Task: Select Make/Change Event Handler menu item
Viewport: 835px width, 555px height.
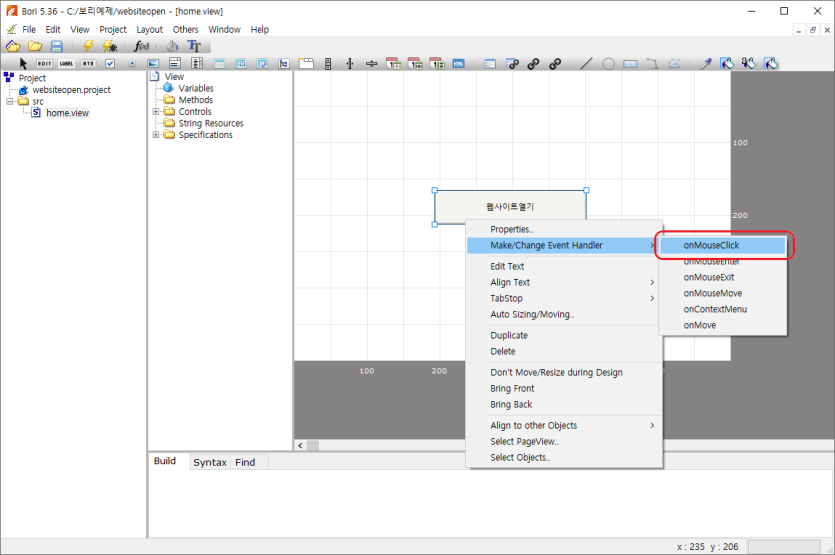Action: click(564, 245)
